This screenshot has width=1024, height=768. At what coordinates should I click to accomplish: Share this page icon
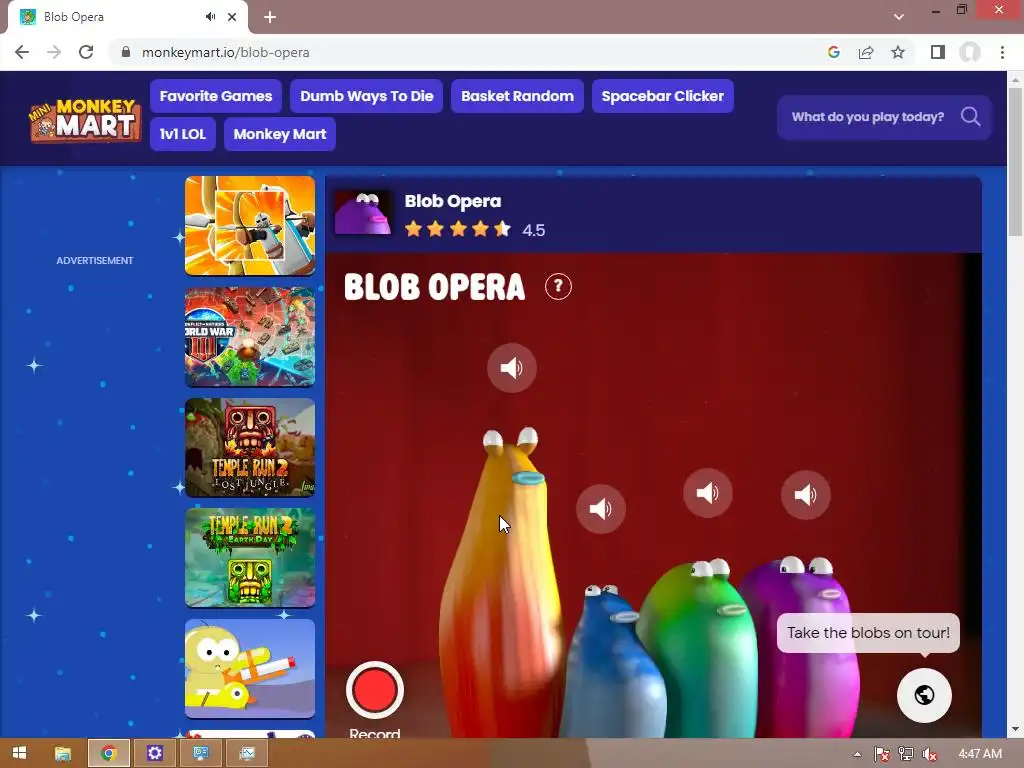coord(866,52)
